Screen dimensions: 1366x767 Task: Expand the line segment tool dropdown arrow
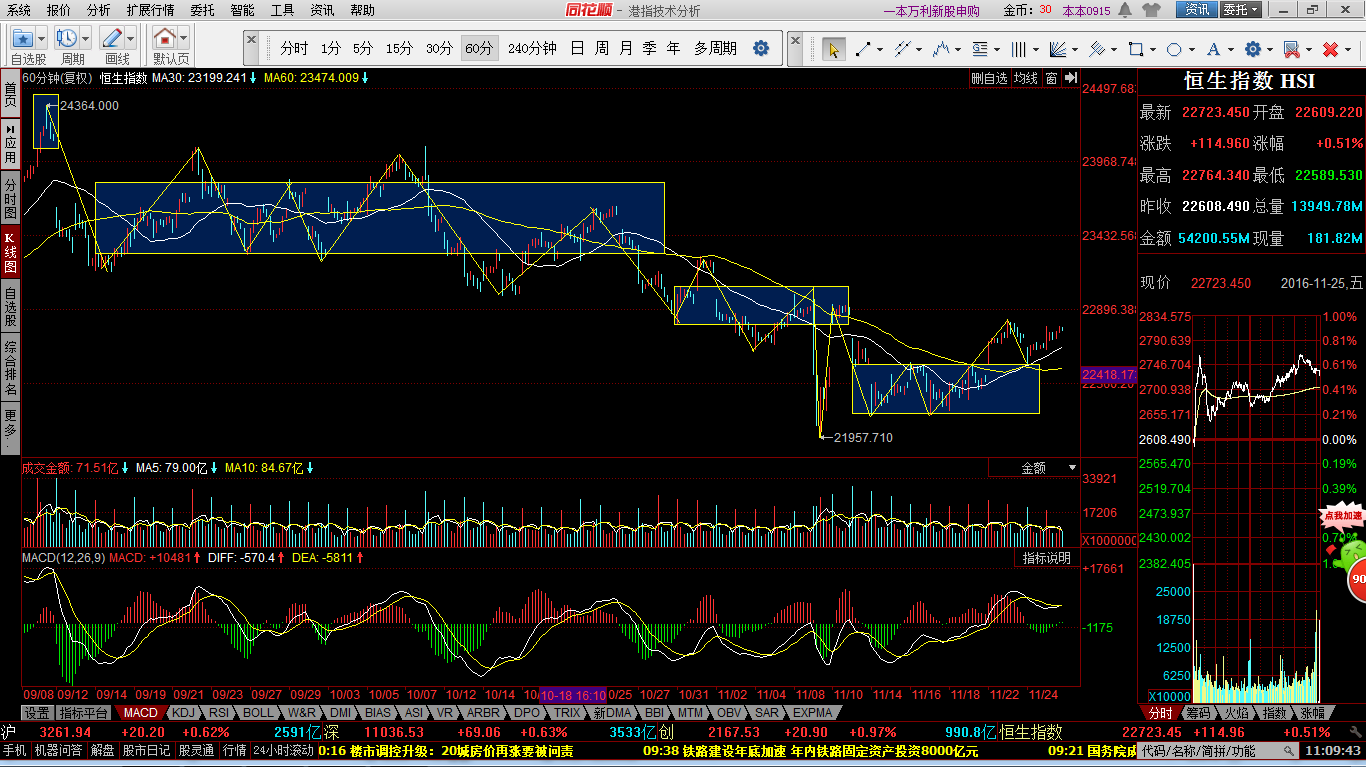point(878,49)
